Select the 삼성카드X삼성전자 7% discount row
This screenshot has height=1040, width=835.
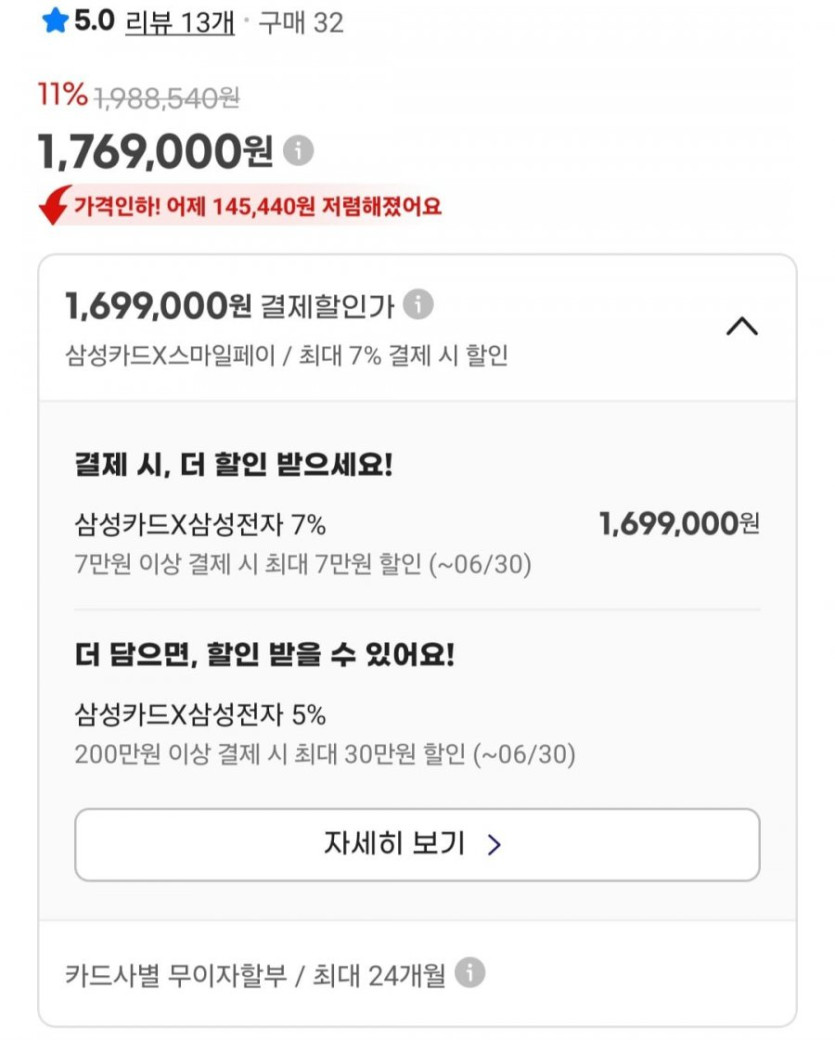(x=200, y=524)
